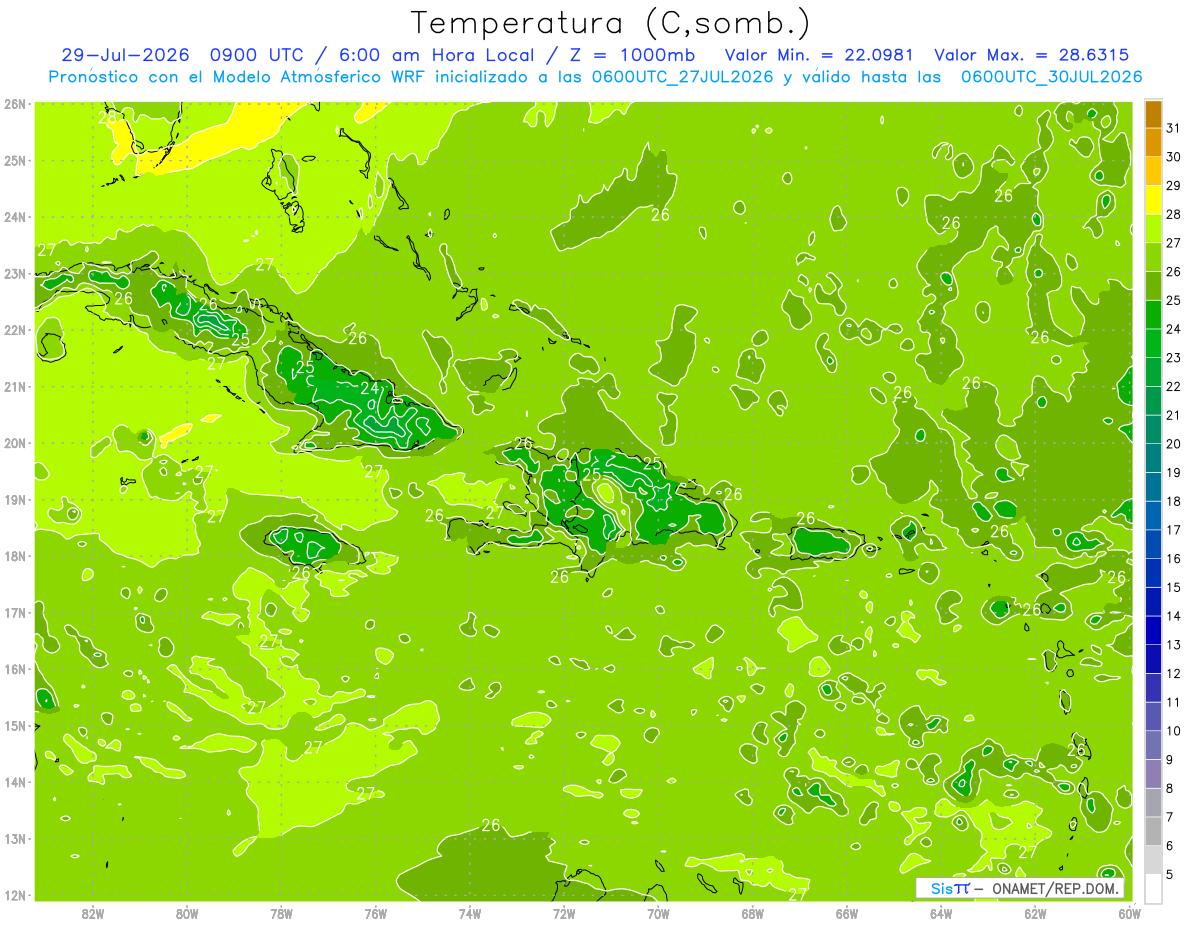Click the purple legend swatch between 8 and 9

[1153, 774]
